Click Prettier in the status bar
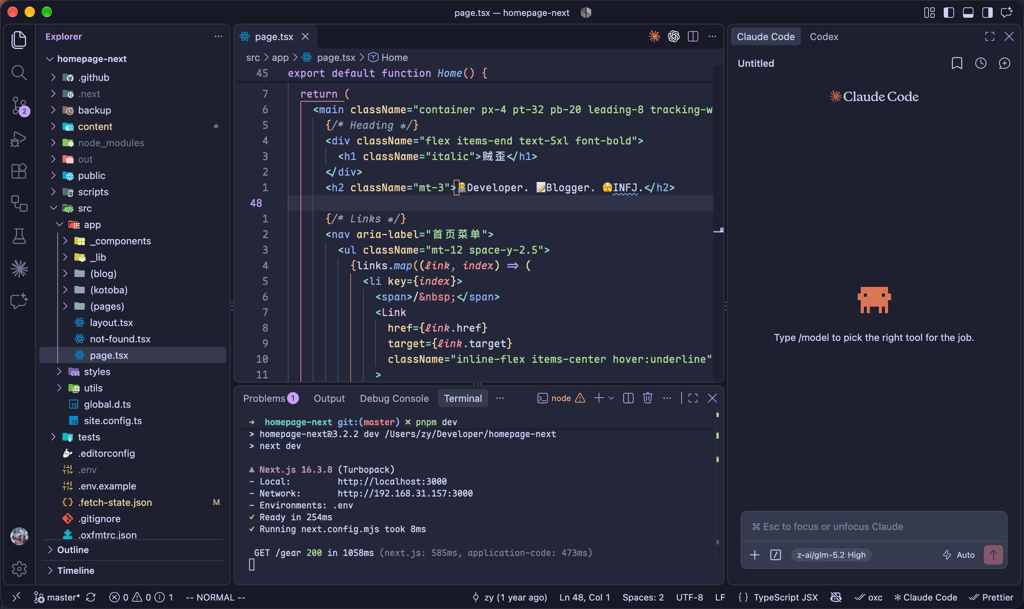The image size is (1024, 609). [991, 597]
